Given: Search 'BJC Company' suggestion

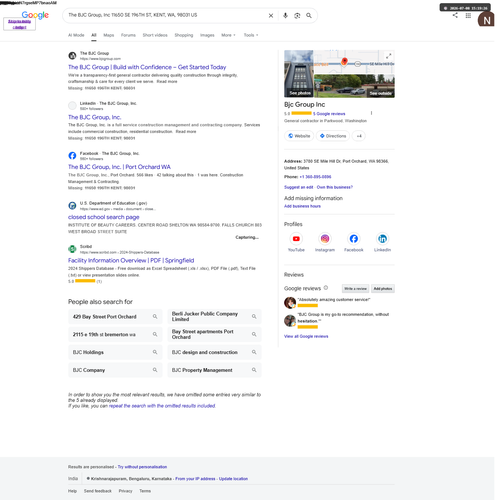Looking at the screenshot, I should coord(115,370).
